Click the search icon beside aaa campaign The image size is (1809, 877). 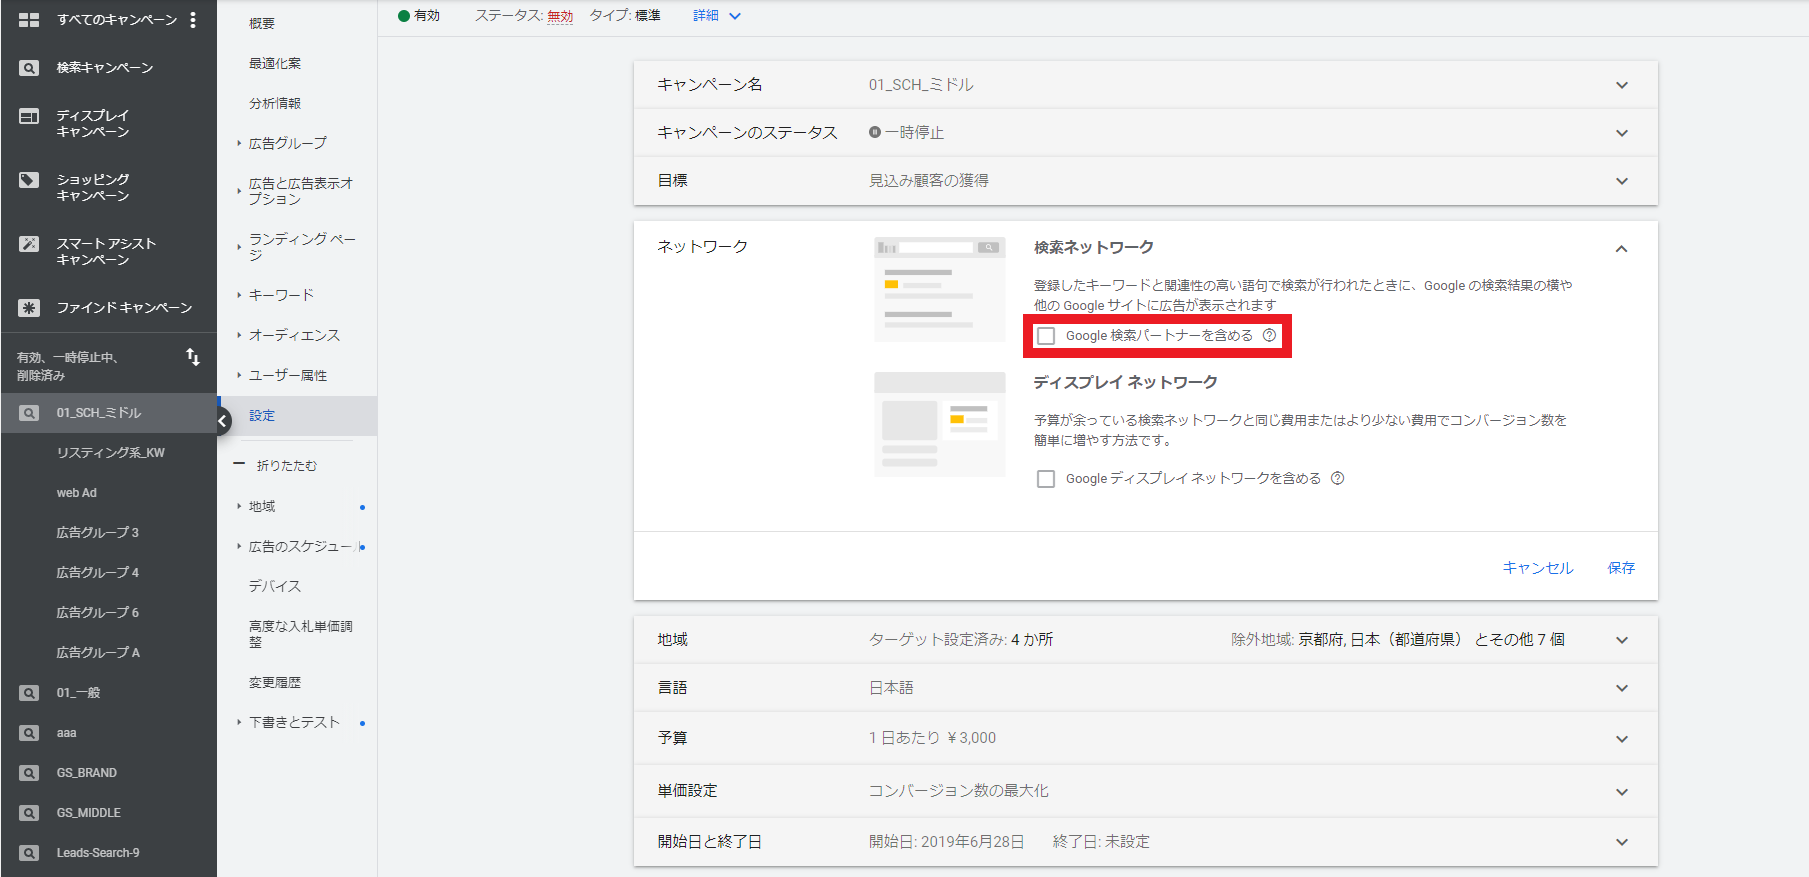(x=29, y=733)
